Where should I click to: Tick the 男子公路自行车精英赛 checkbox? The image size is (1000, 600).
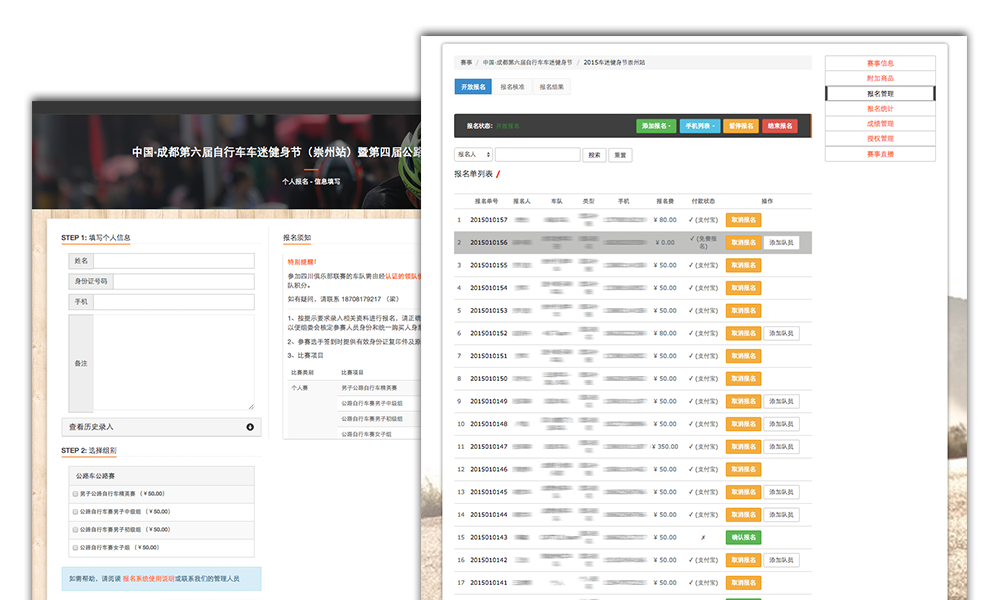coord(76,494)
